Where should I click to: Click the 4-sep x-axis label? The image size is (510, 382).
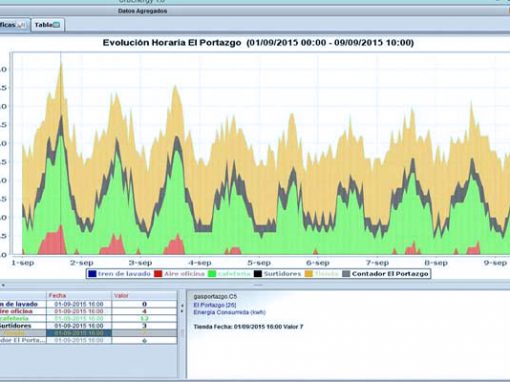pyautogui.click(x=200, y=263)
